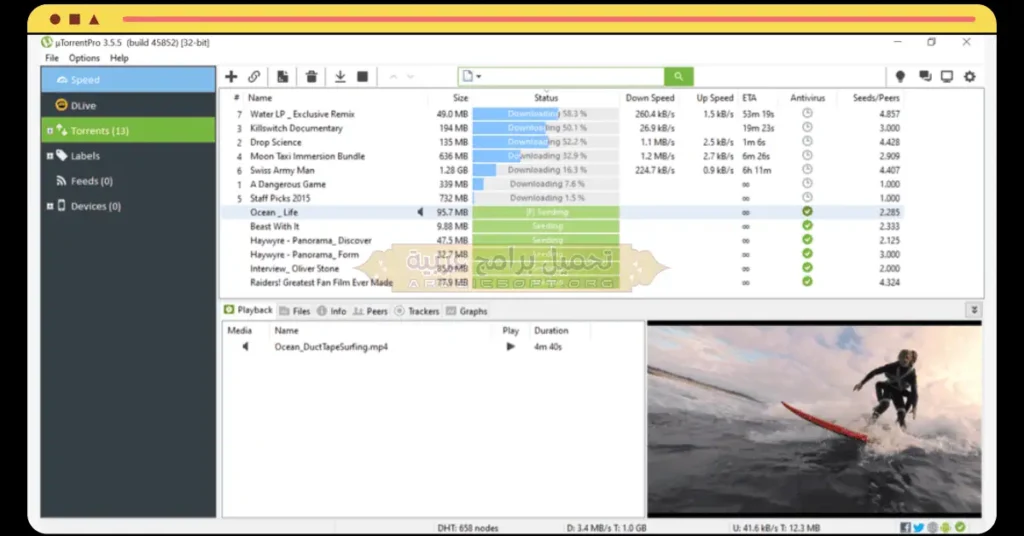Sort torrents by ETA column header

pyautogui.click(x=749, y=98)
